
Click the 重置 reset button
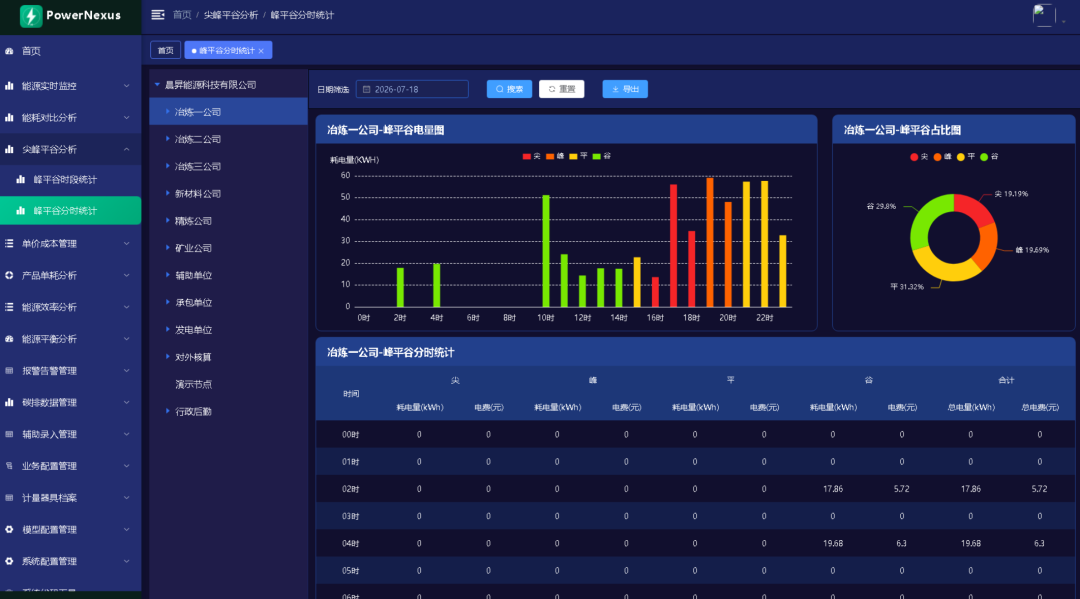coord(561,90)
